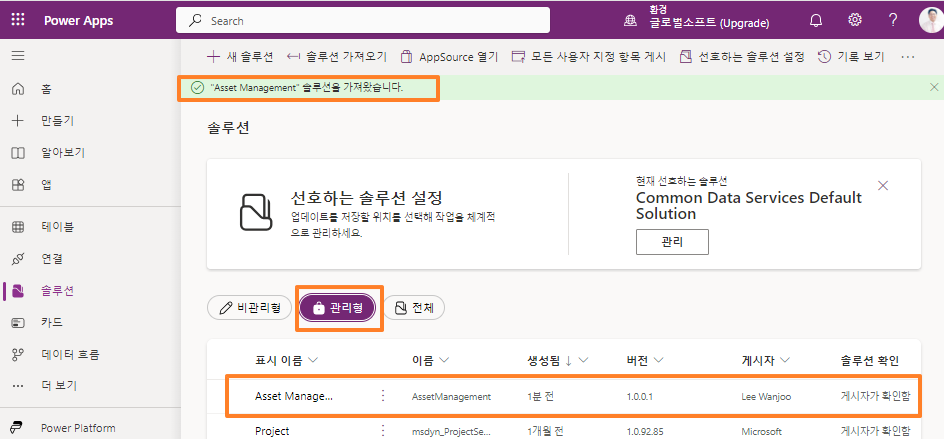The height and width of the screenshot is (439, 944).
Task: Click 모든 사용자 지정 항목 게시
Action: [588, 57]
